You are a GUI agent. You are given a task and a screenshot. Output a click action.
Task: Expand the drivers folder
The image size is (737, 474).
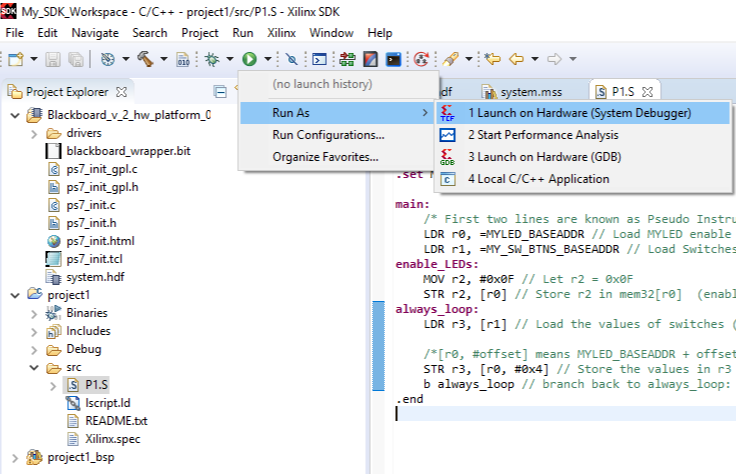click(34, 134)
